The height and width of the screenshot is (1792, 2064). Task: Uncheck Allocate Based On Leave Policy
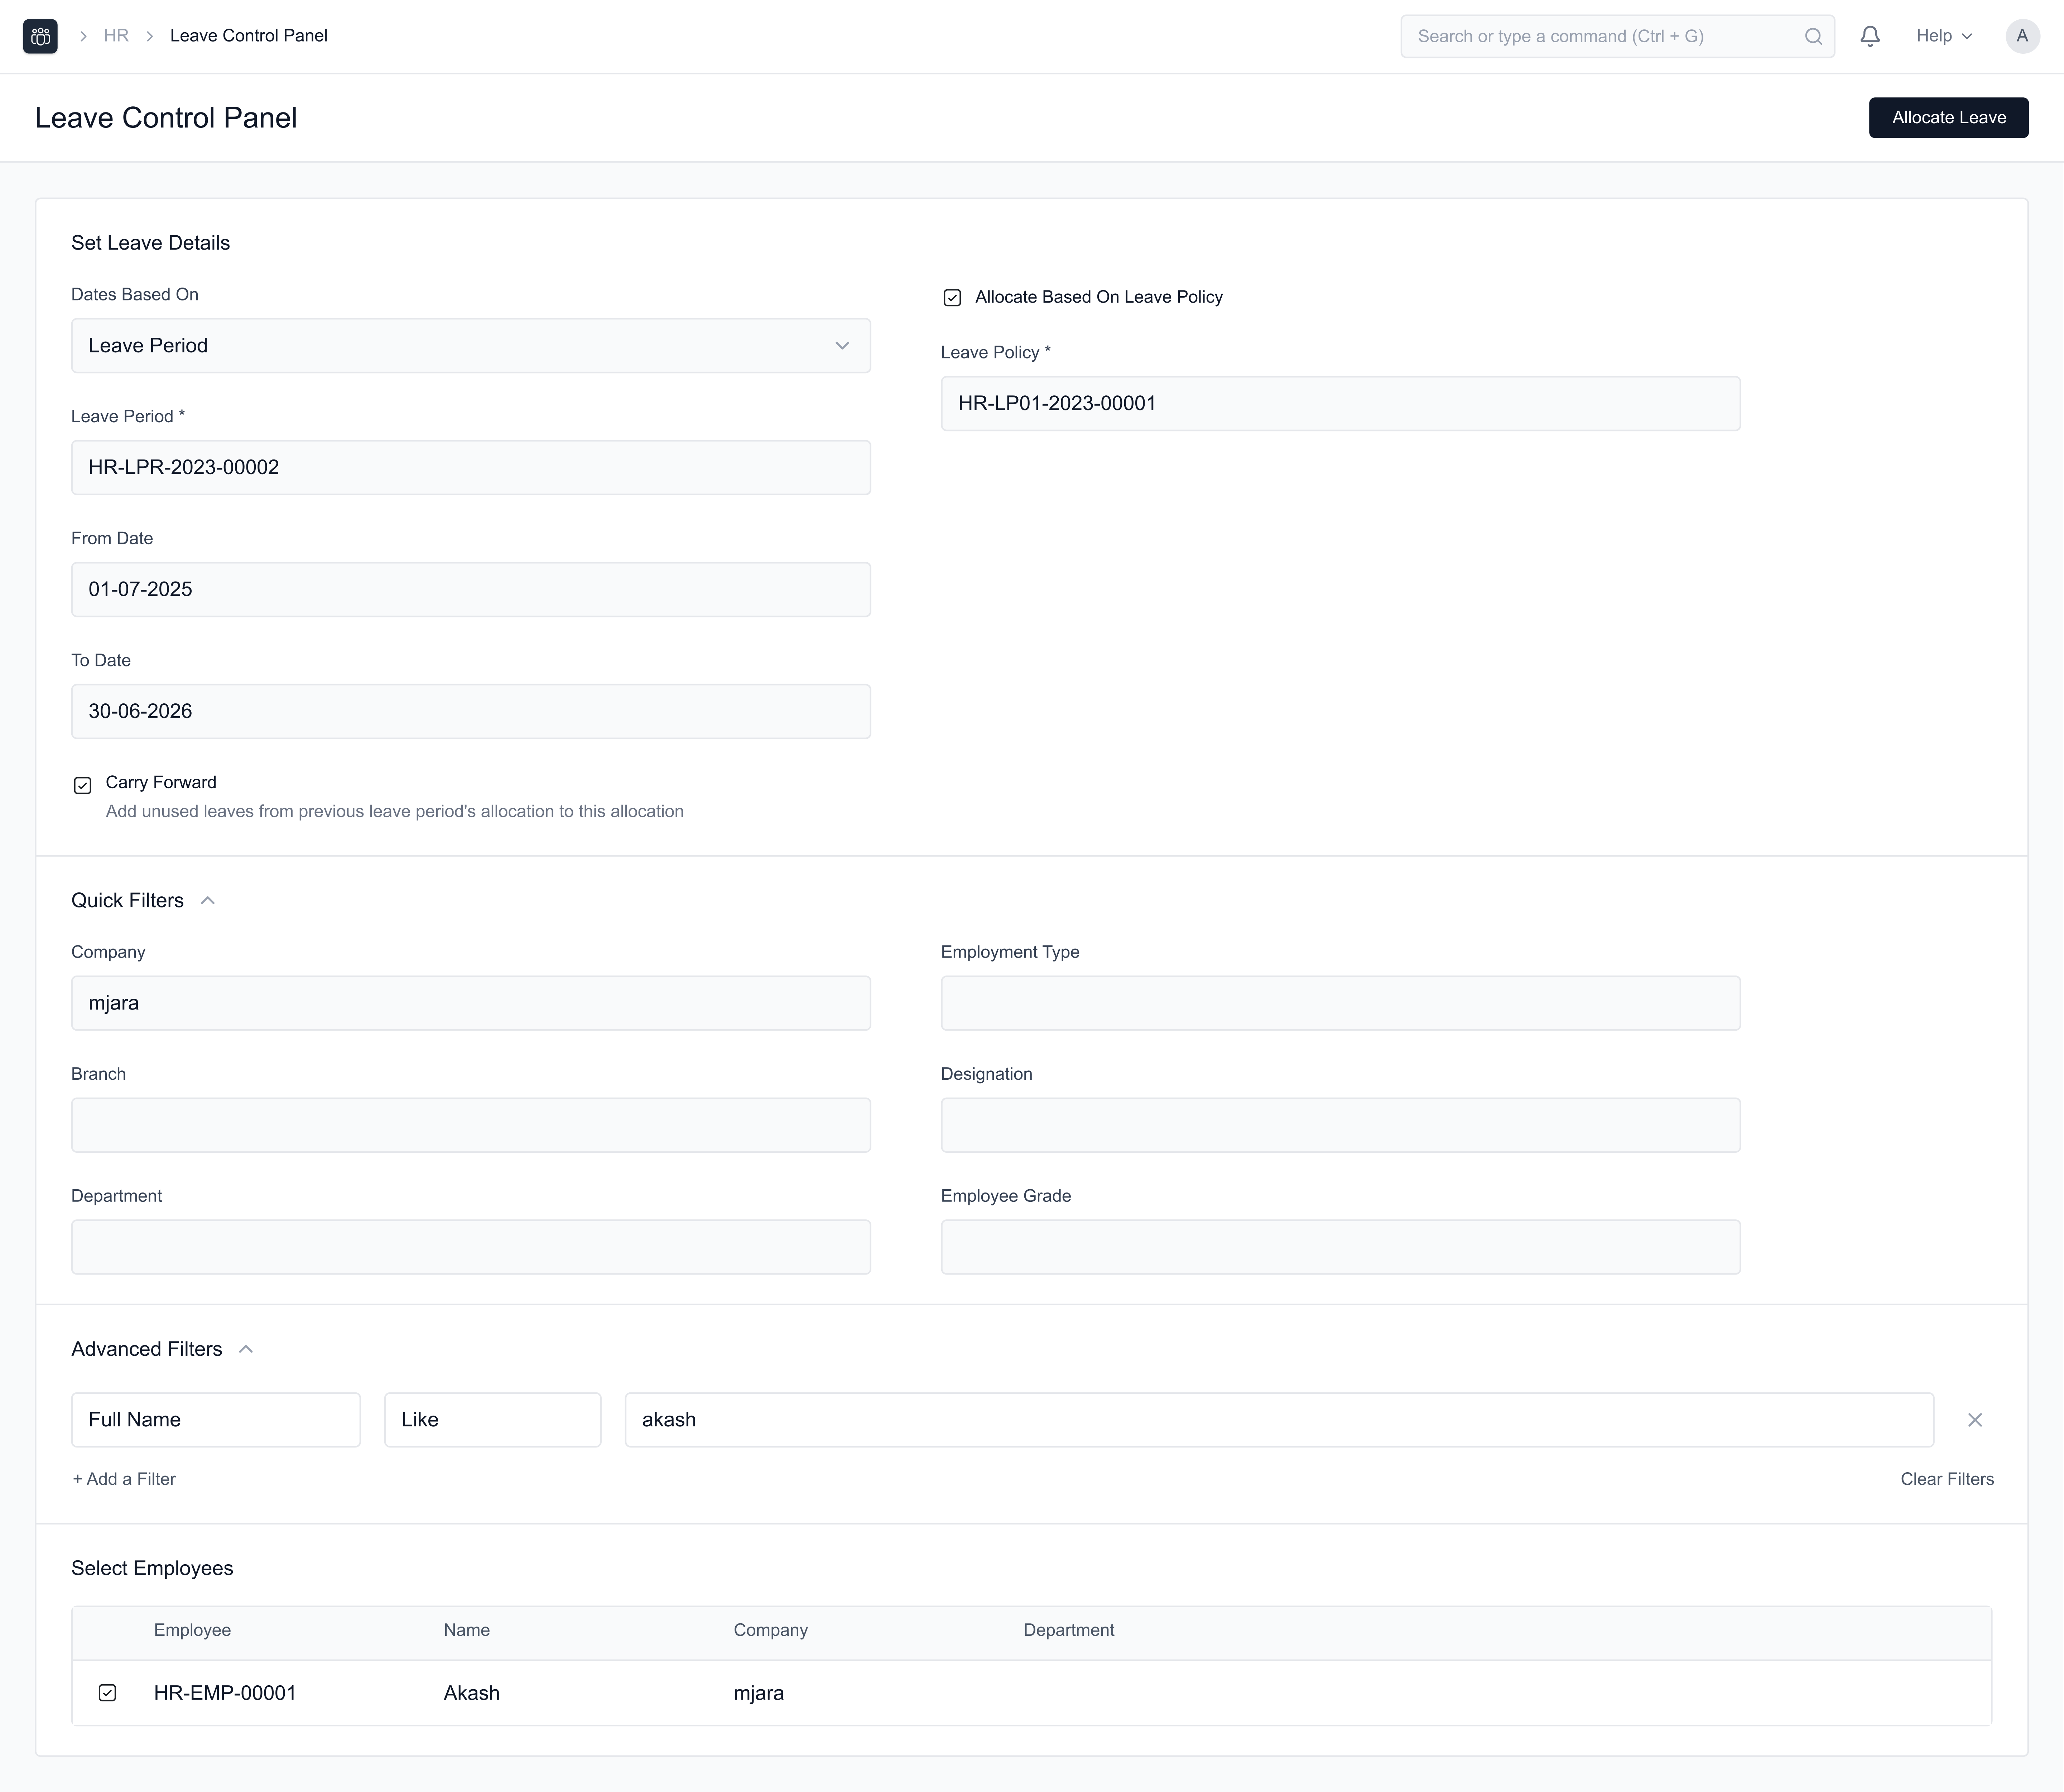pyautogui.click(x=952, y=298)
